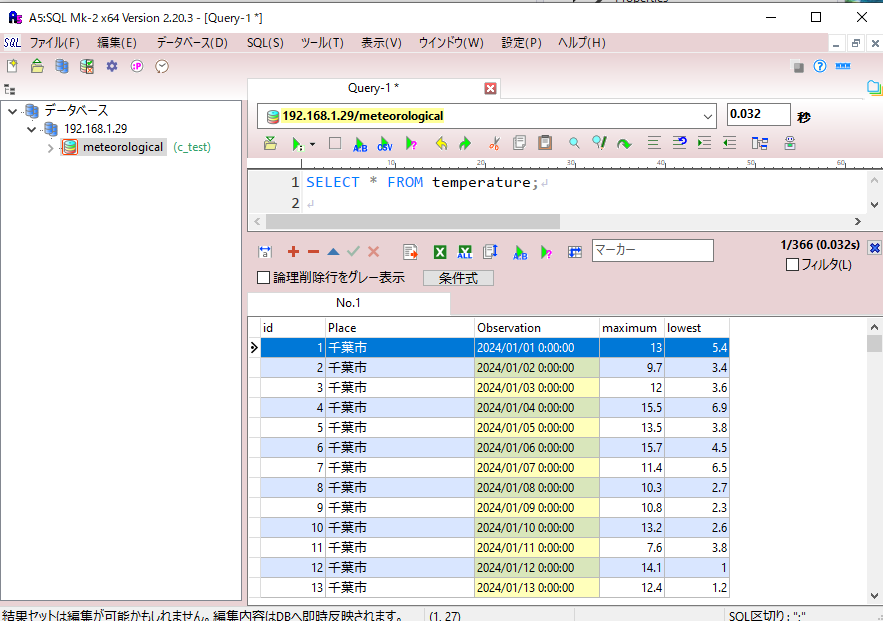
Task: Expand the meteorological database tree node
Action: click(x=51, y=148)
